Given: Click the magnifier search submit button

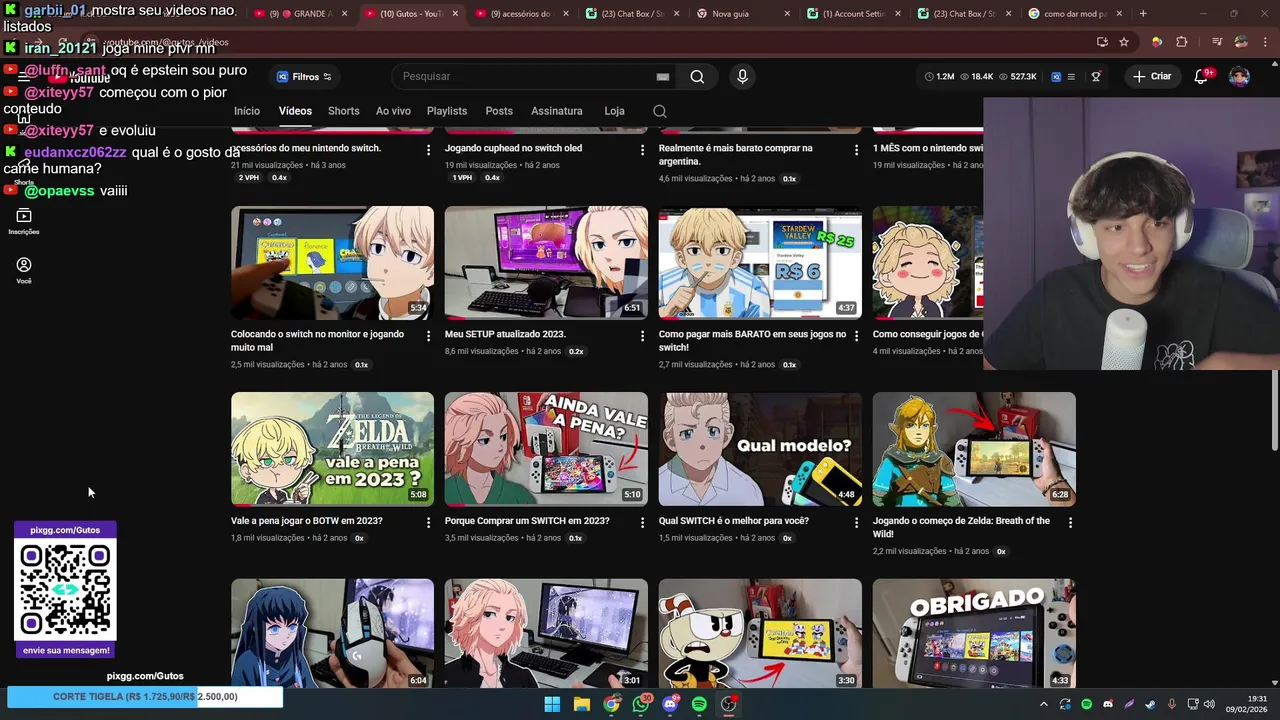Looking at the screenshot, I should pos(697,77).
